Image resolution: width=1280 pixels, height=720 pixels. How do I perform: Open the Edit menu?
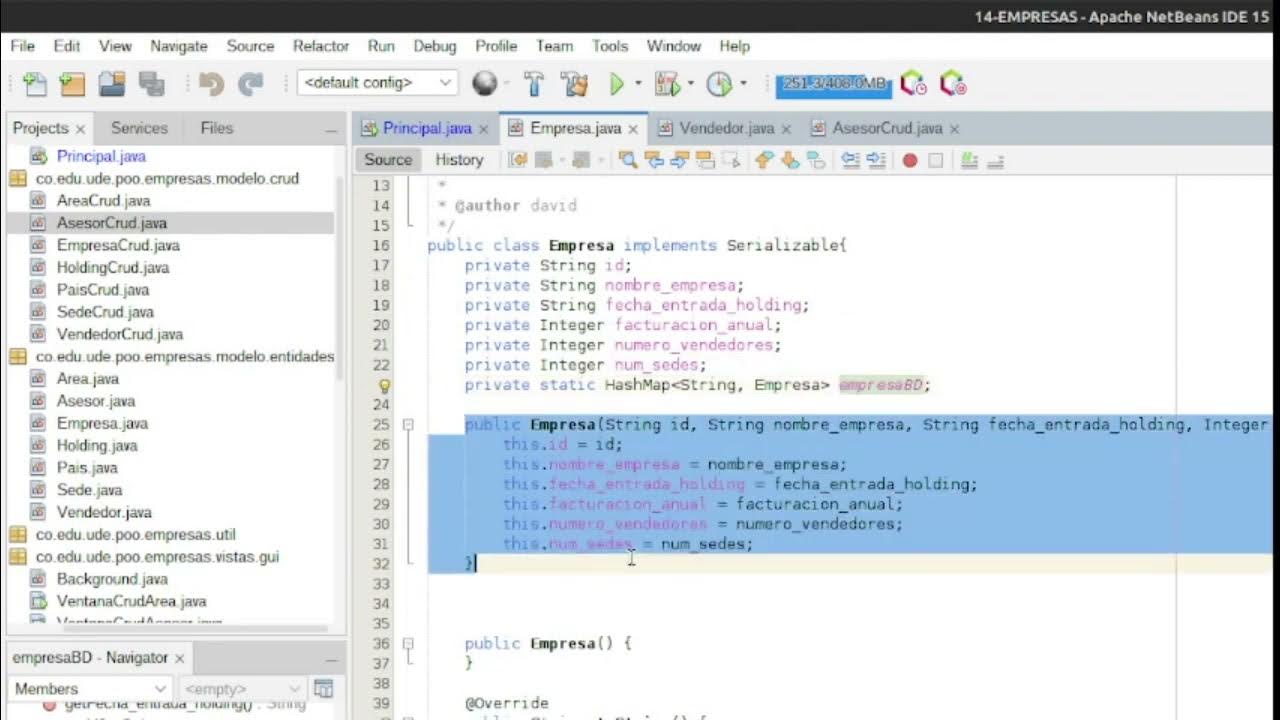coord(67,46)
